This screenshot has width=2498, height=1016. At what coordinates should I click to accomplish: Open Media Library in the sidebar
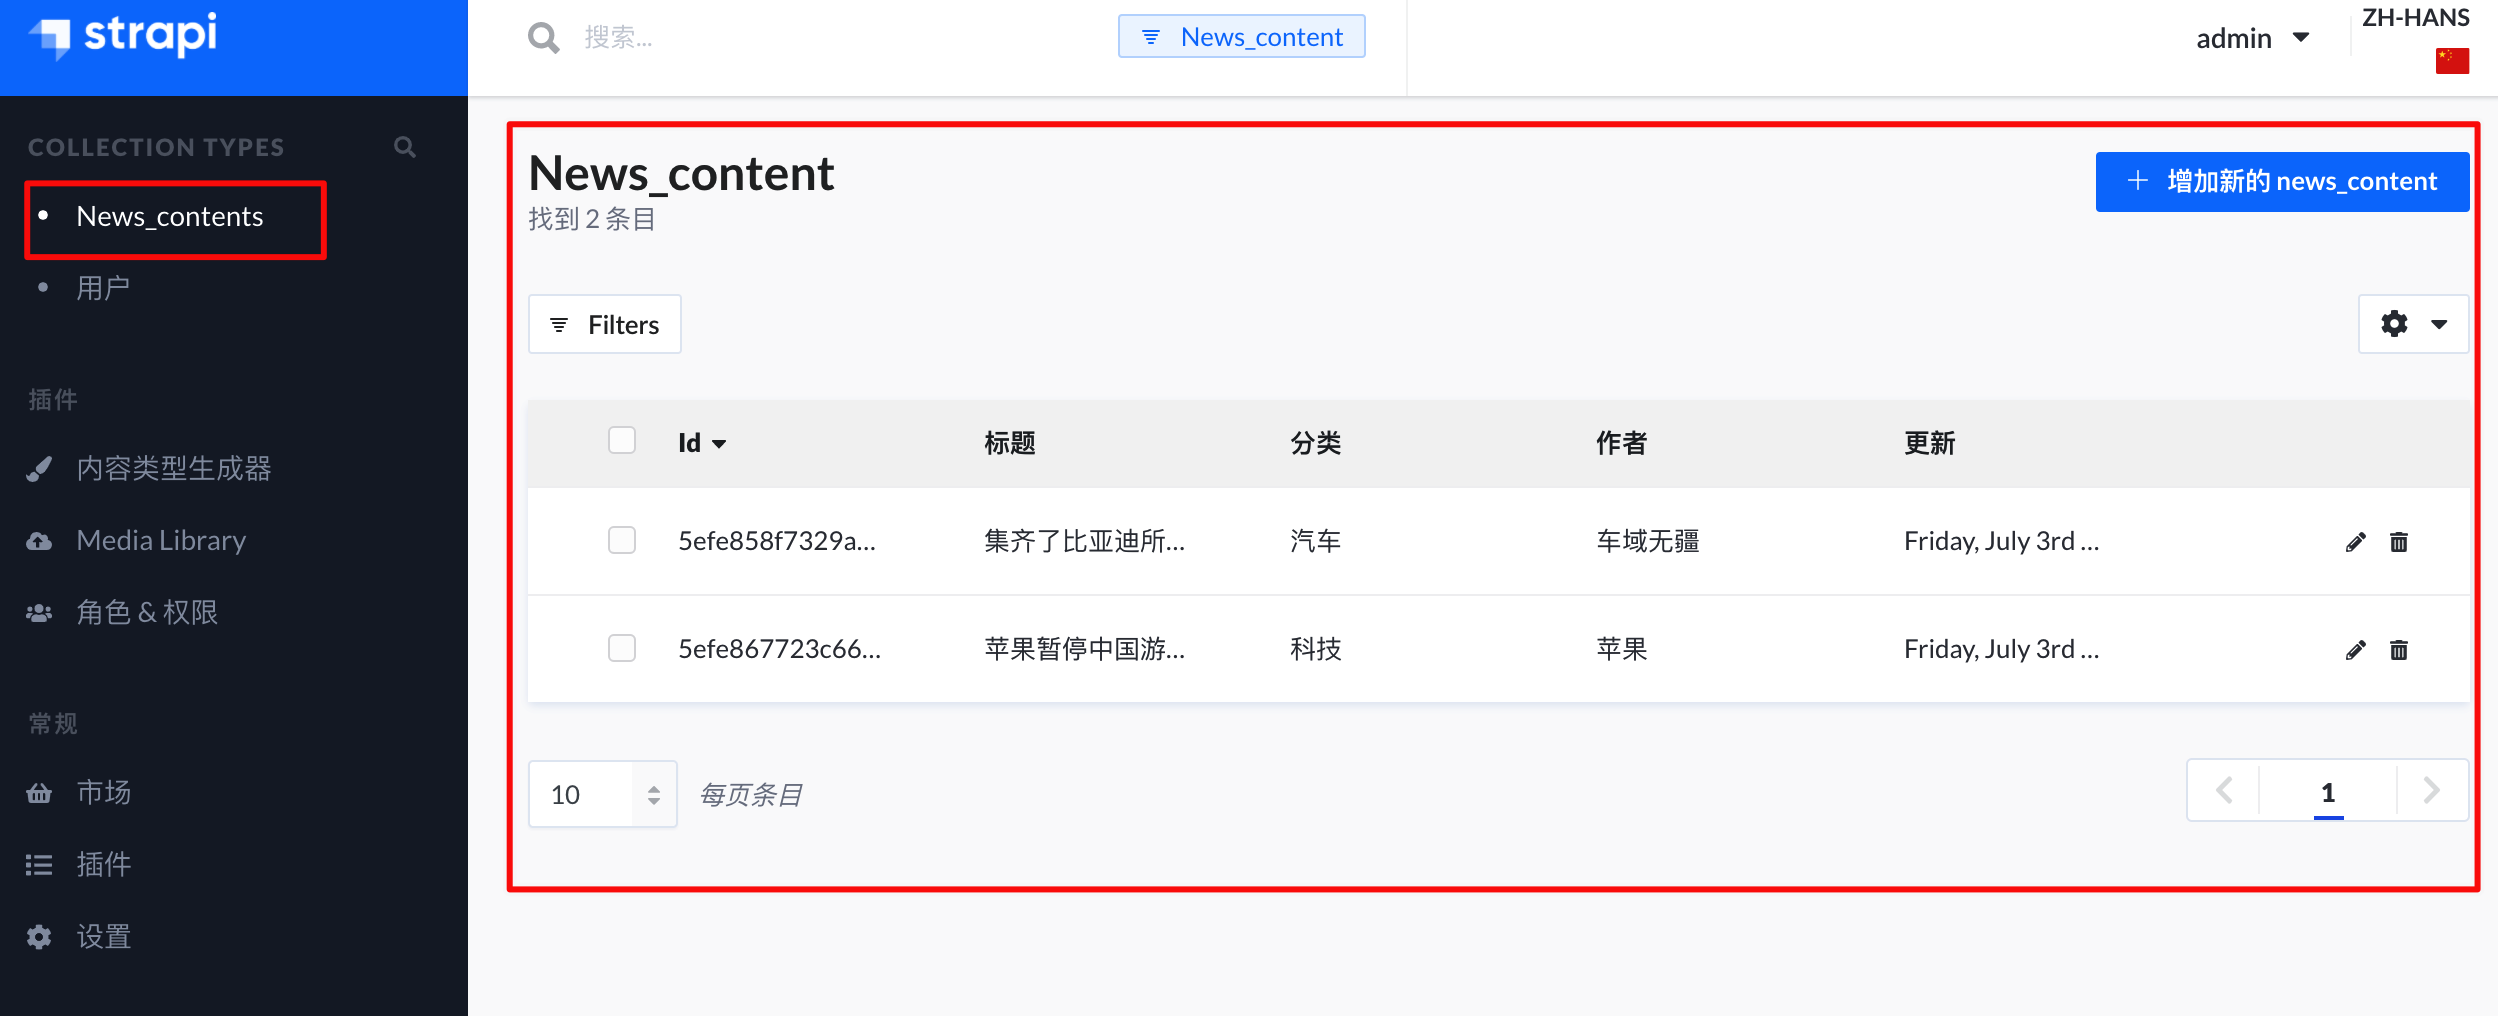click(x=161, y=540)
